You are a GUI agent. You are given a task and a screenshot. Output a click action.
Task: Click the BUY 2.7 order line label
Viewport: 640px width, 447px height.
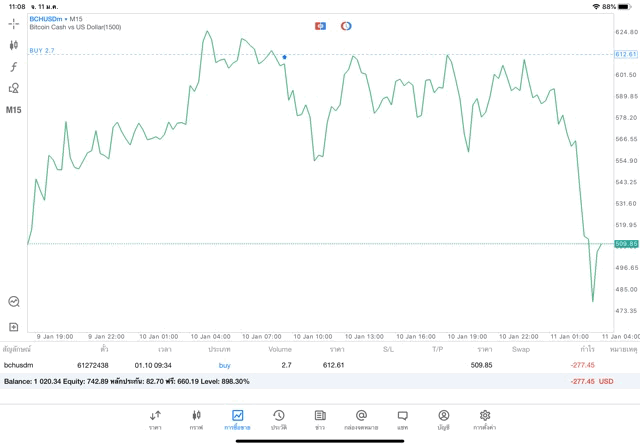(x=42, y=50)
